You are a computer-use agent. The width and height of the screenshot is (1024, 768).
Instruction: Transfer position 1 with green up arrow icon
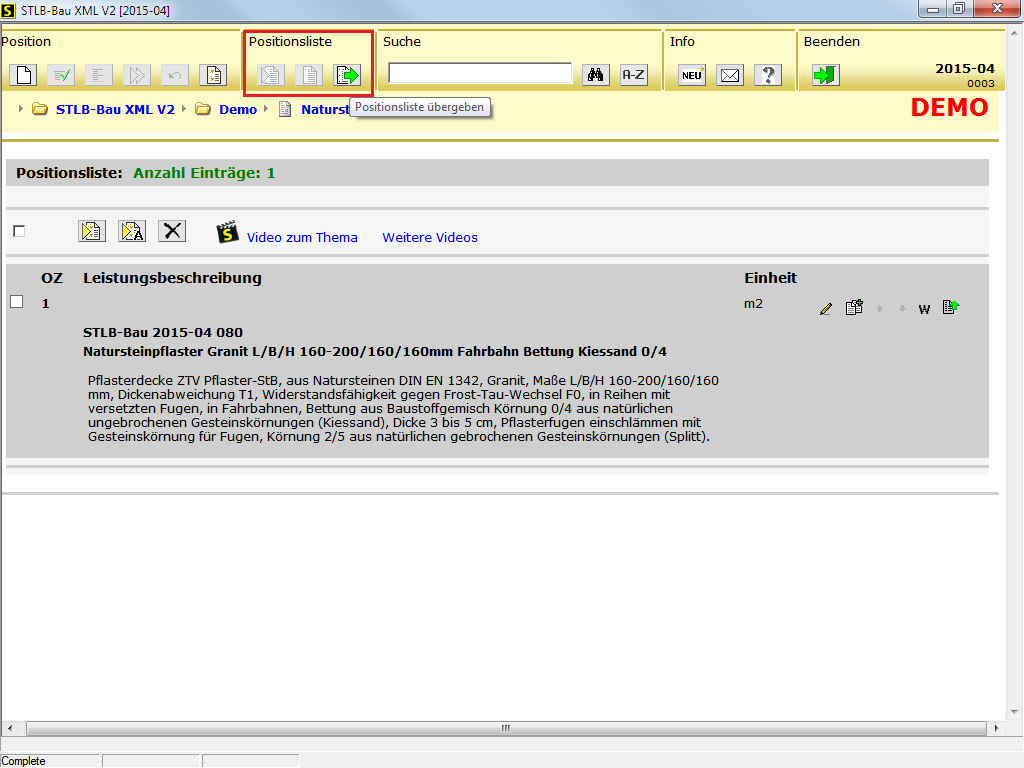(951, 307)
